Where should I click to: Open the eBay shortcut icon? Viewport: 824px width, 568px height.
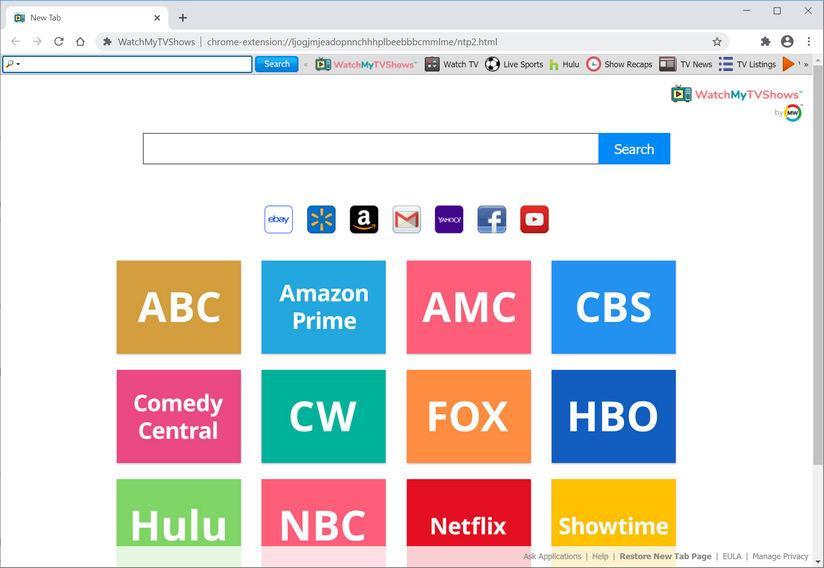tap(279, 219)
